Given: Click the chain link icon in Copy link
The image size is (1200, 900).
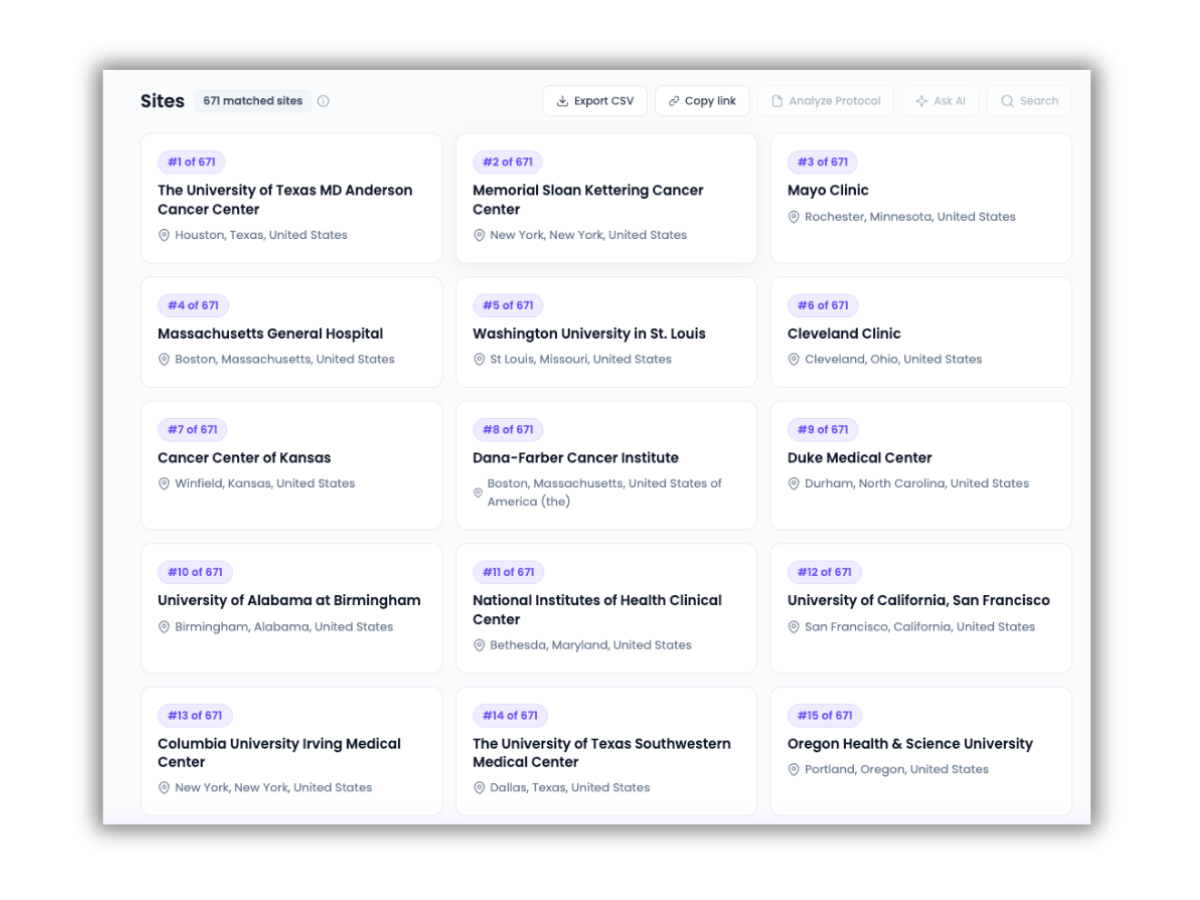Looking at the screenshot, I should (x=674, y=101).
